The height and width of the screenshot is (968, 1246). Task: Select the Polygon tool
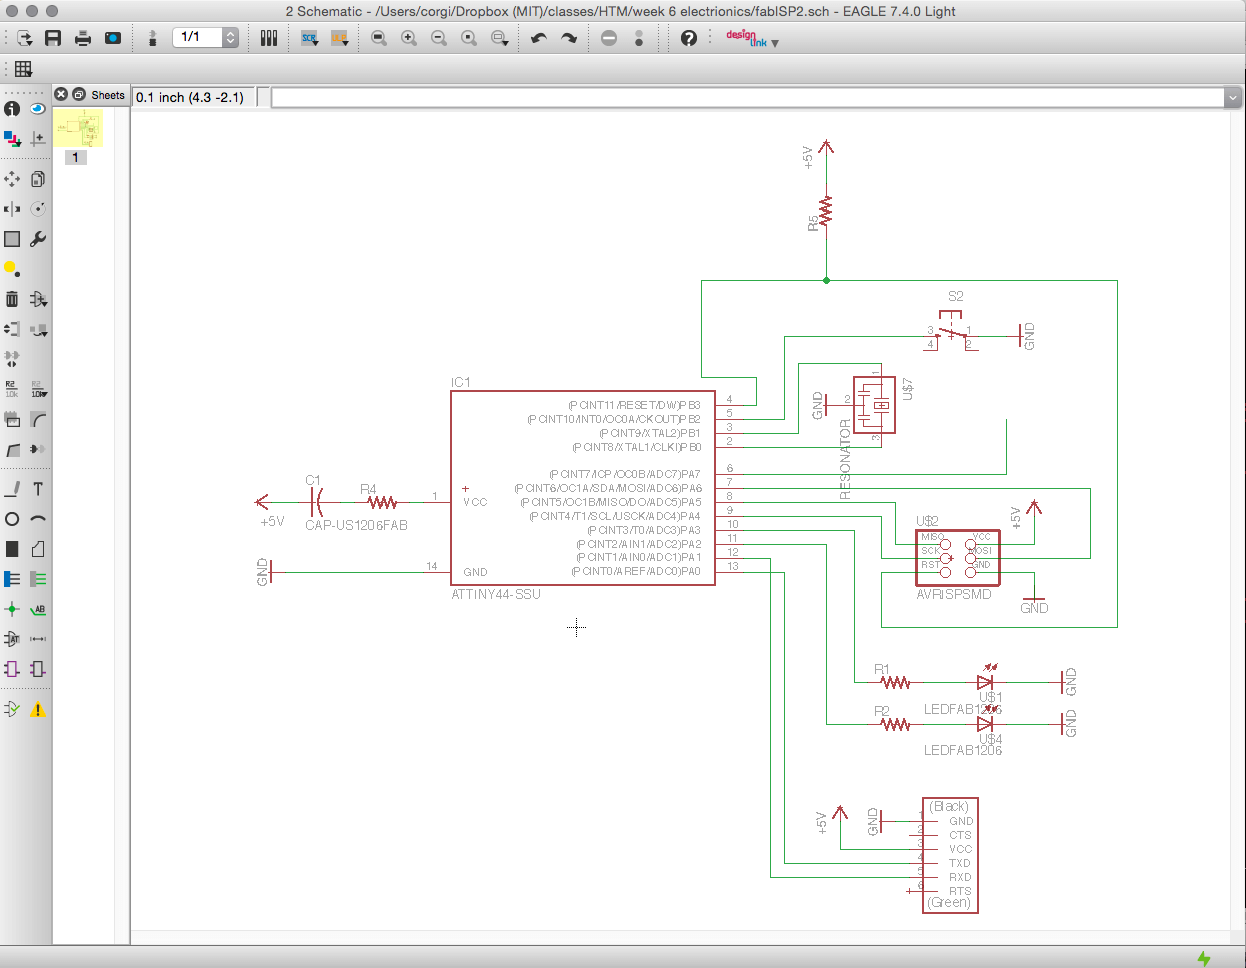(38, 549)
